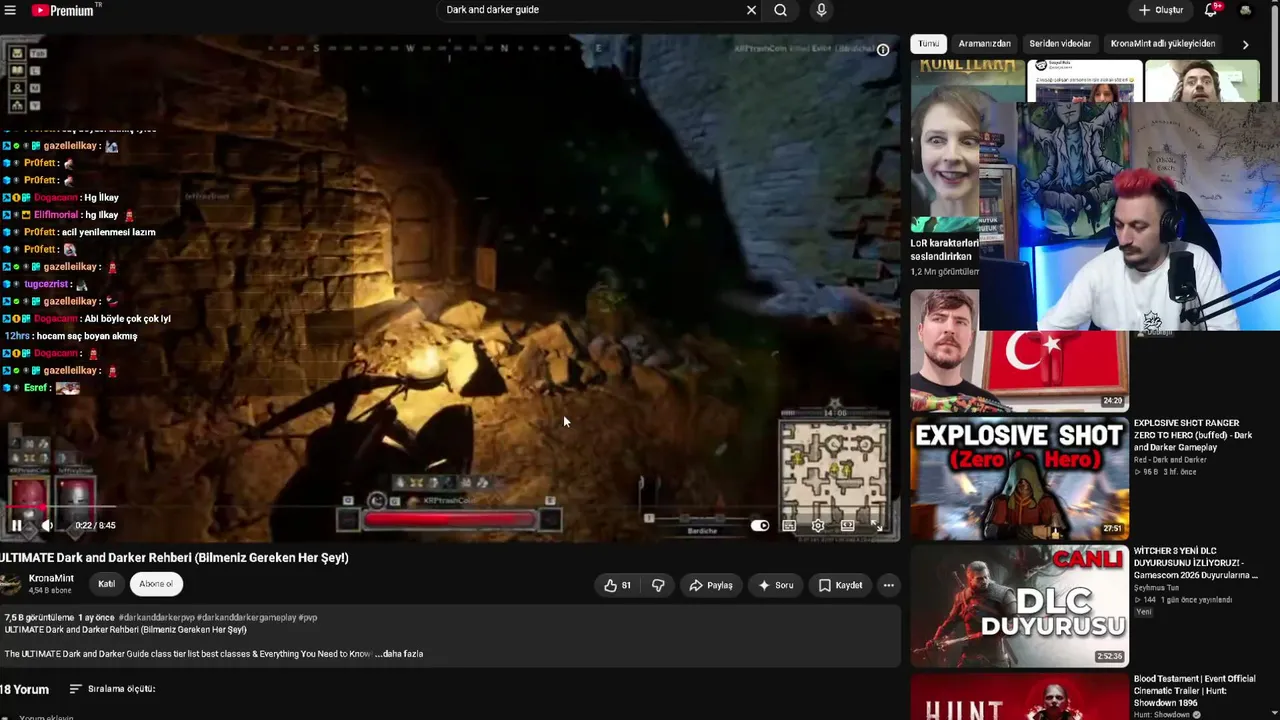Mute the video volume
Viewport: 1280px width, 720px height.
click(46, 525)
